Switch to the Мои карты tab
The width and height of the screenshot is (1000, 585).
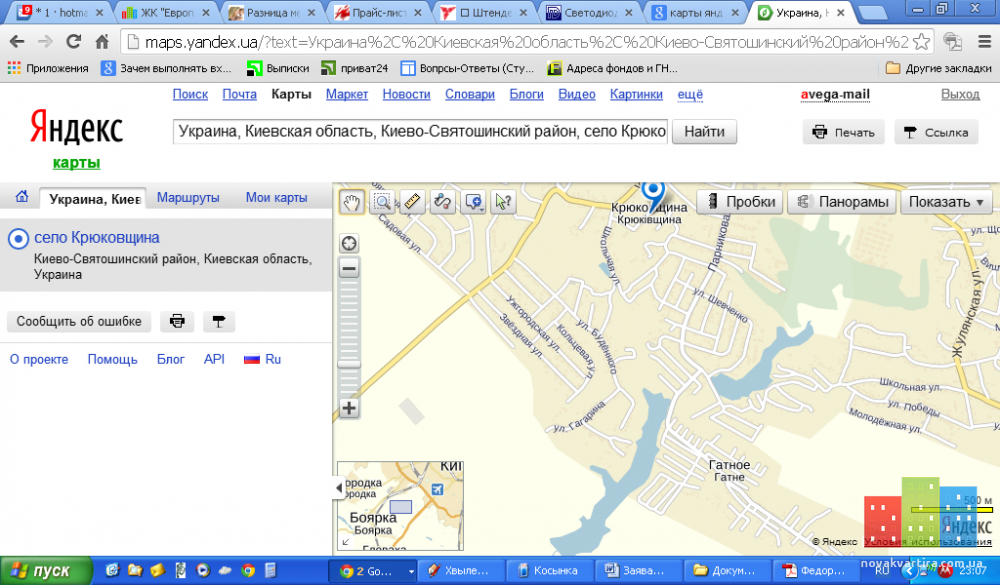[x=277, y=198]
